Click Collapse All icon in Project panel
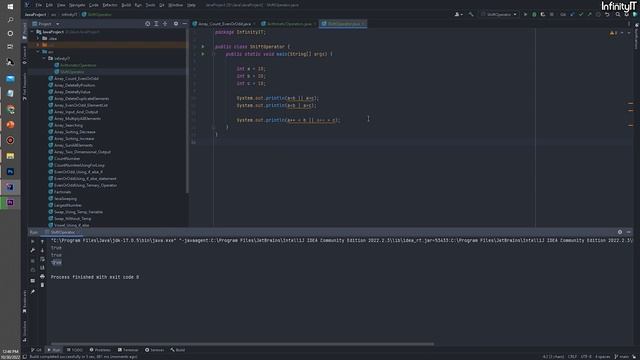The image size is (640, 360). (x=165, y=24)
